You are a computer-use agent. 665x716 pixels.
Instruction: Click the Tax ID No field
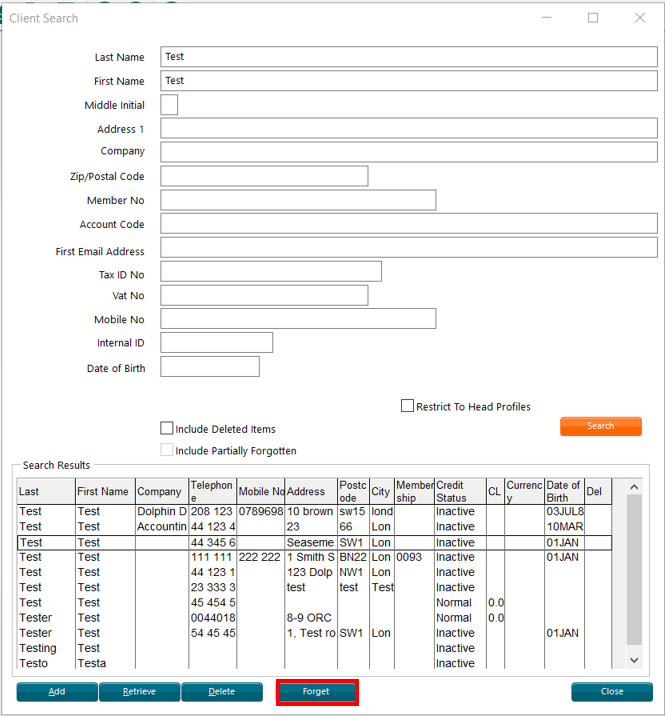(271, 271)
